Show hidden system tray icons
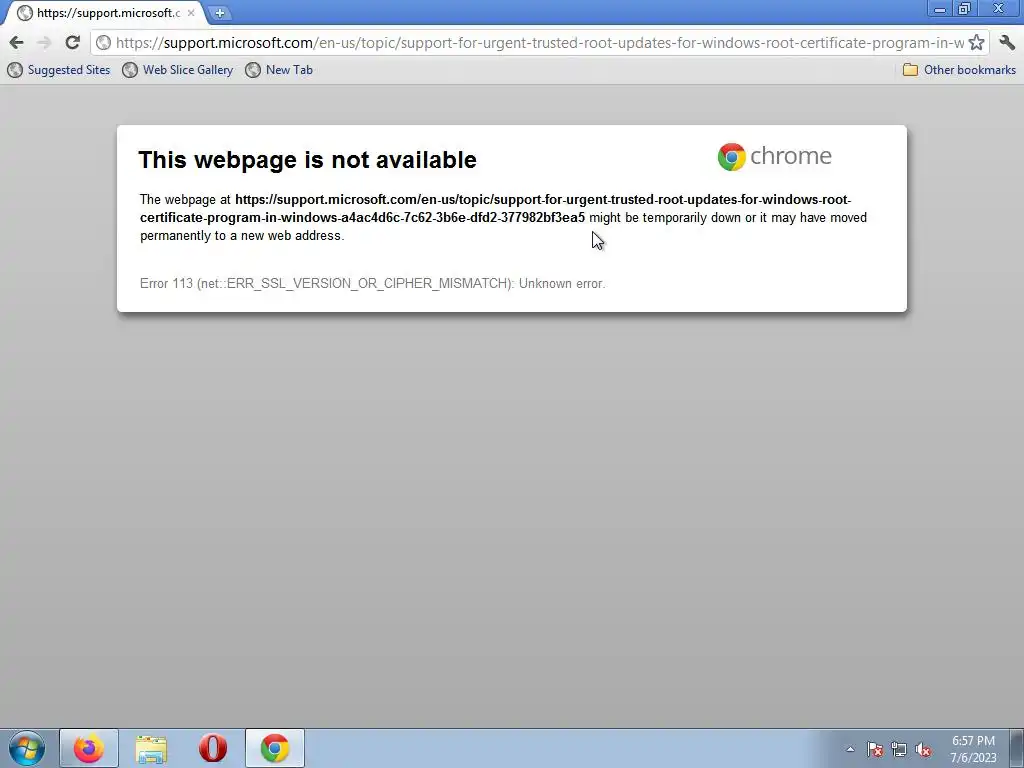Image resolution: width=1024 pixels, height=768 pixels. pyautogui.click(x=850, y=749)
